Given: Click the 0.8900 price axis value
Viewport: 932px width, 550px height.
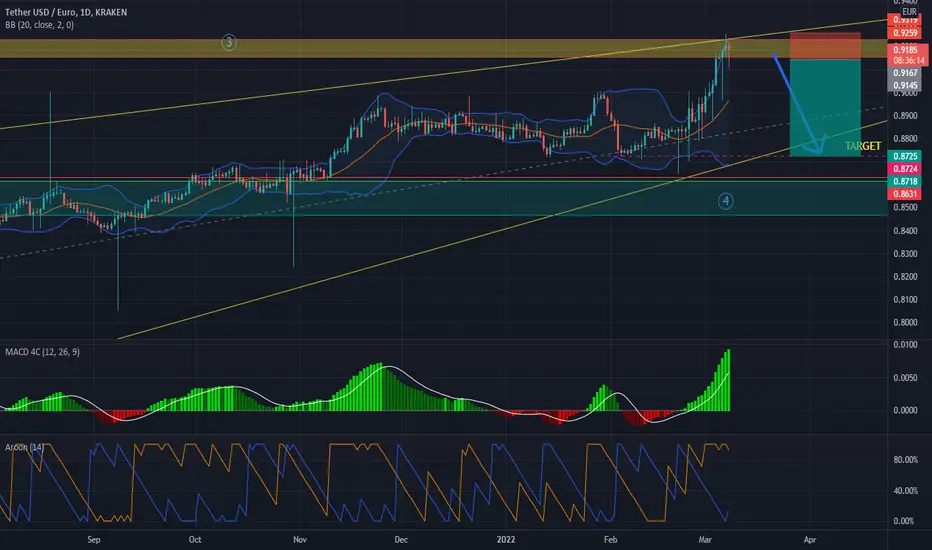Looking at the screenshot, I should [905, 116].
